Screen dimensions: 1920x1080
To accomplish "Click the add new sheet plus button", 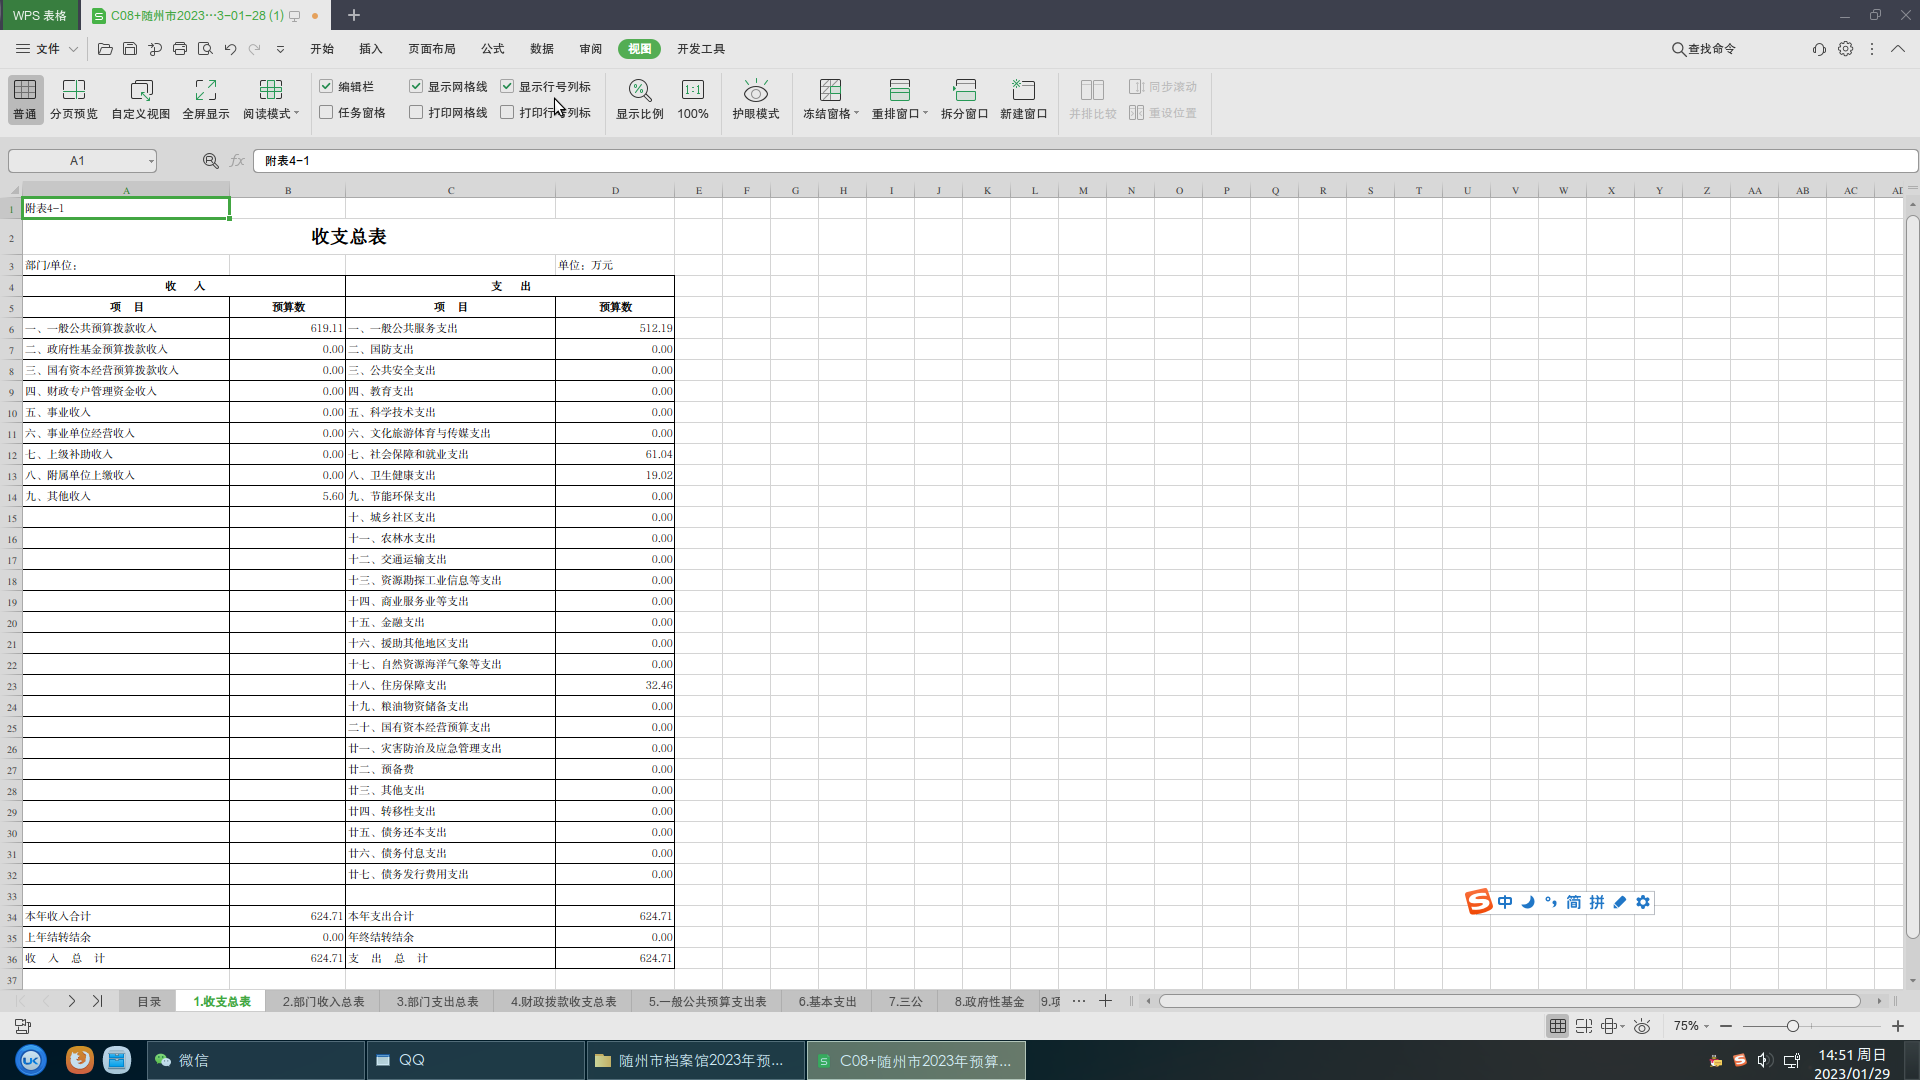I will [x=1105, y=1001].
